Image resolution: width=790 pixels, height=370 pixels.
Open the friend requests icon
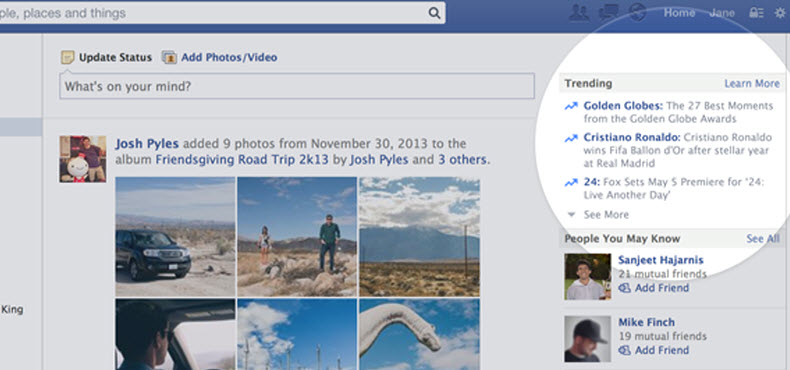579,13
